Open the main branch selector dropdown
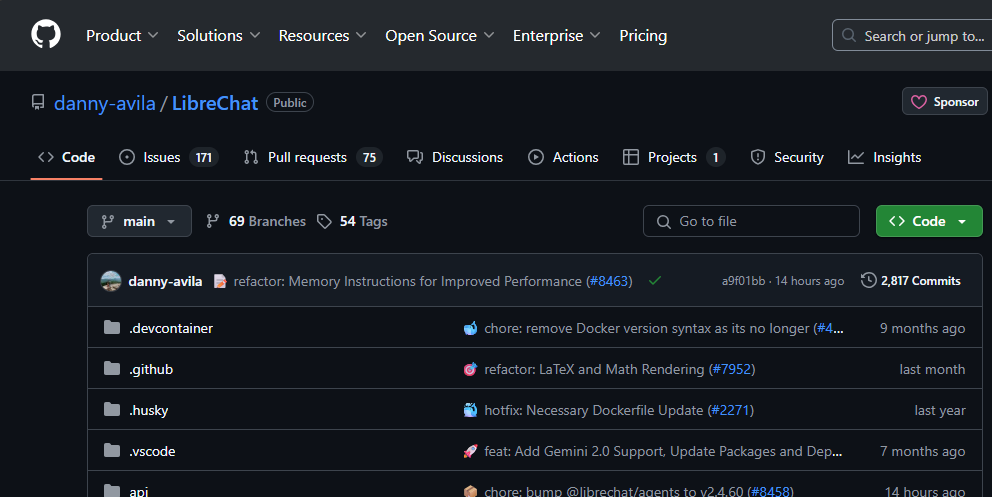Screen dimensions: 992x497 139,221
